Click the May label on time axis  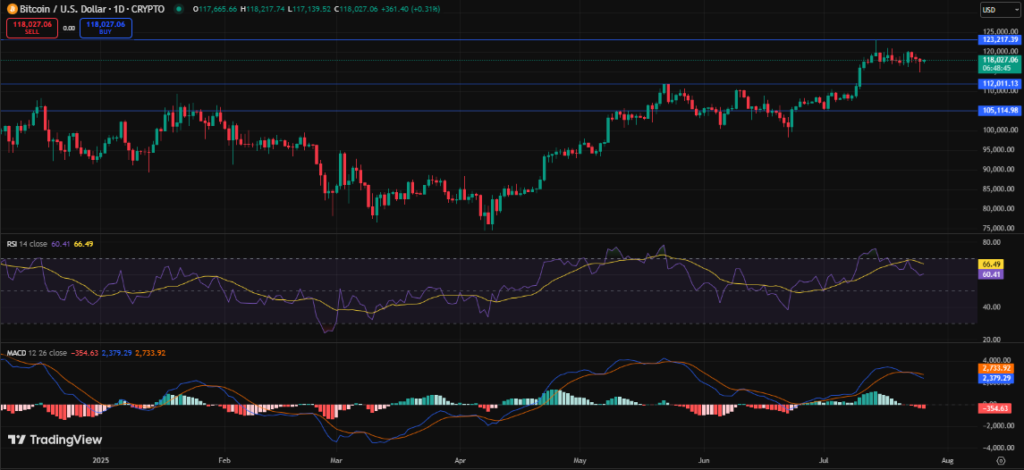coord(581,460)
